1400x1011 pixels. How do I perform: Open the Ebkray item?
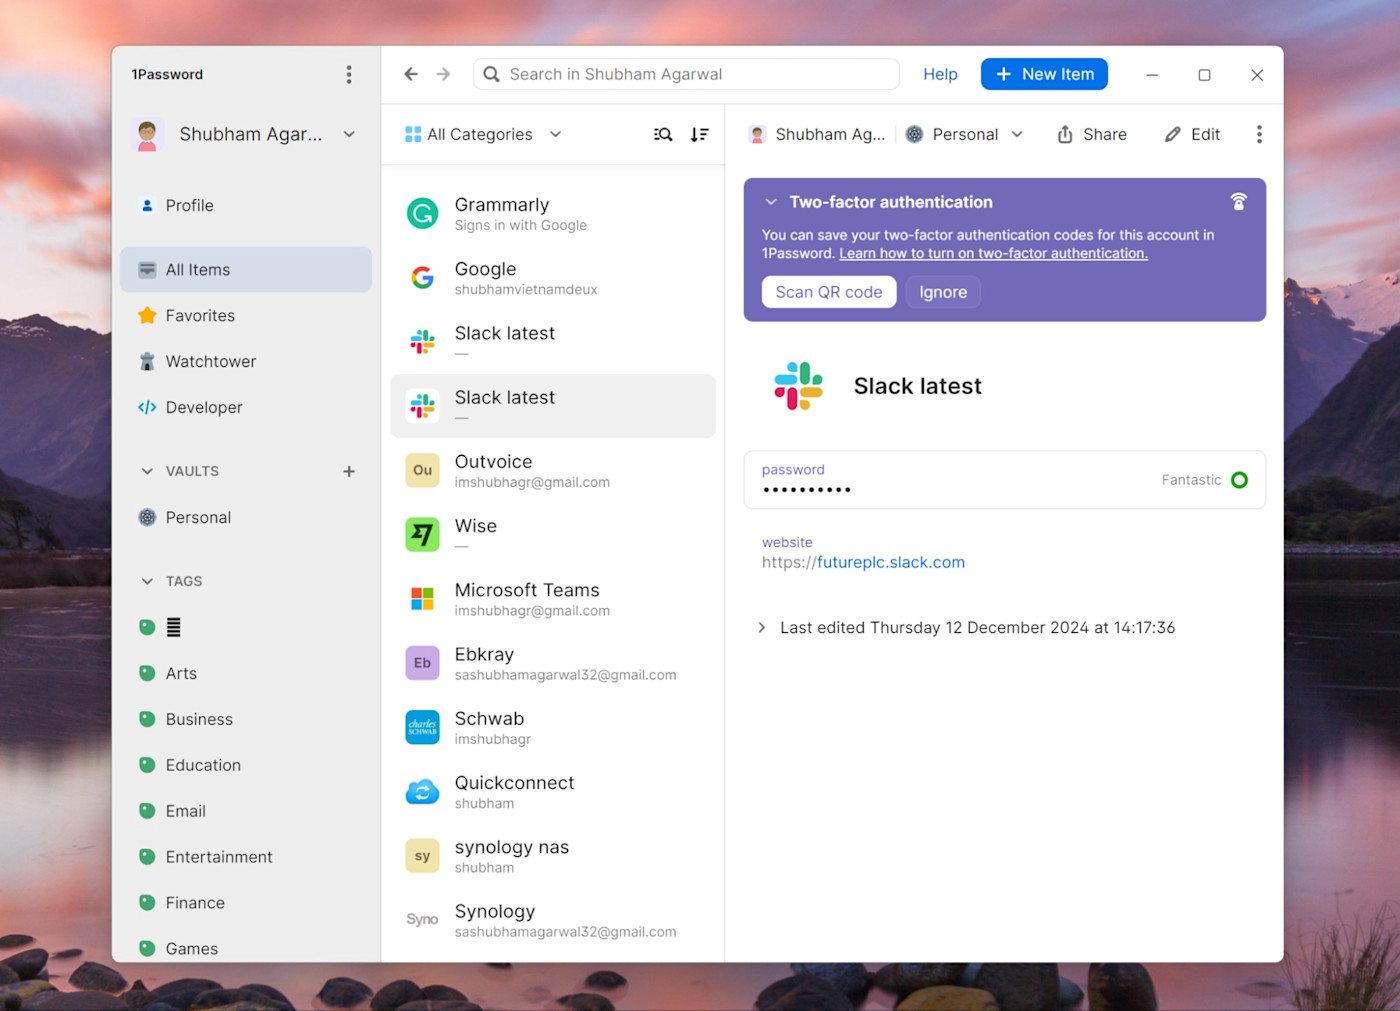pyautogui.click(x=553, y=662)
